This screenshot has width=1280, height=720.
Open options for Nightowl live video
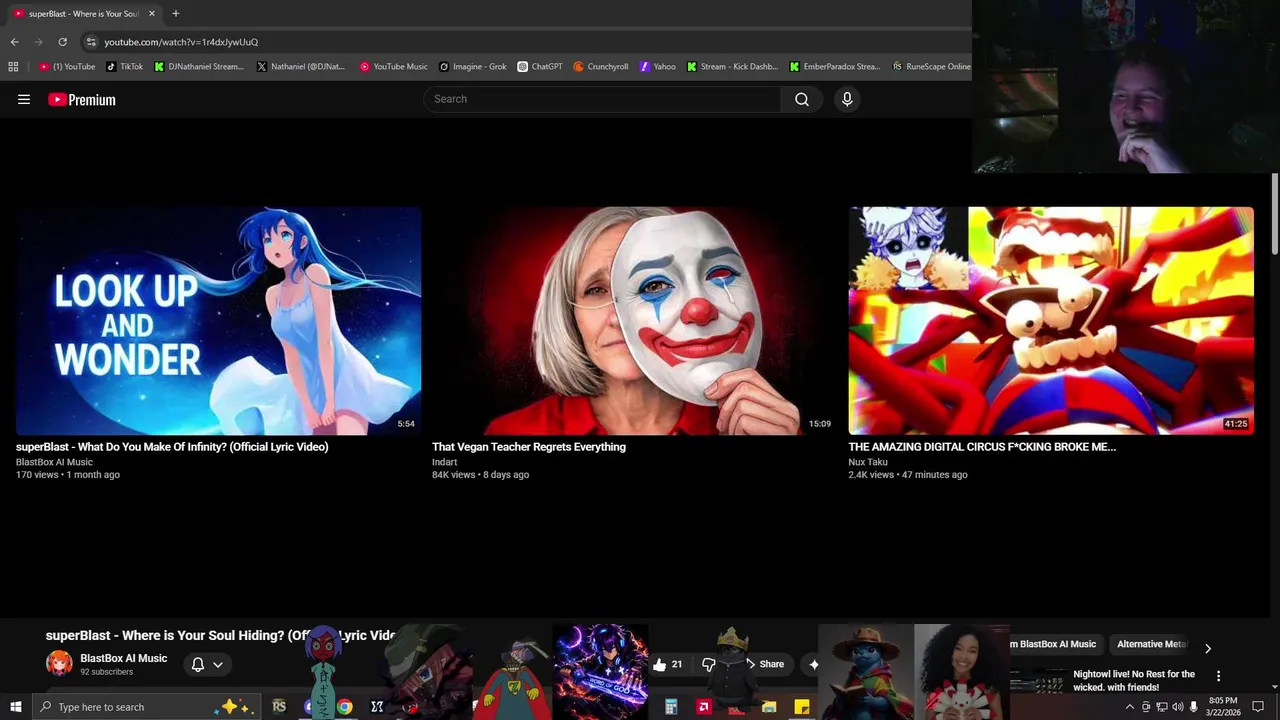coord(1218,677)
